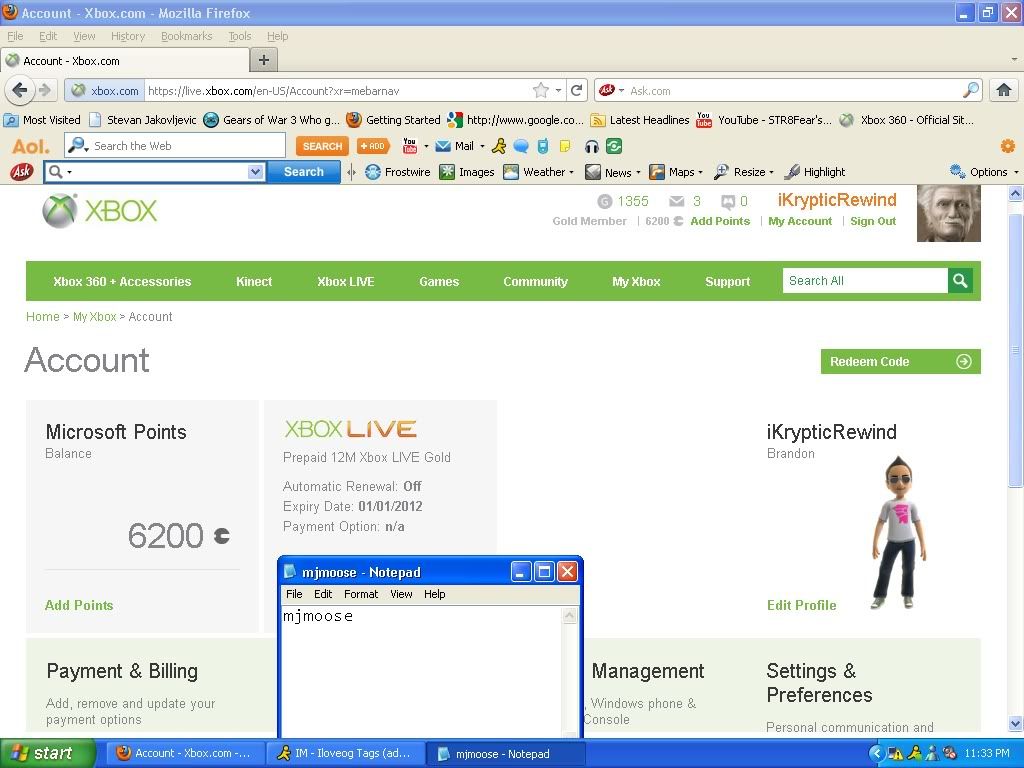Click the page scrollbar down arrow
This screenshot has height=768, width=1024.
(x=1015, y=724)
